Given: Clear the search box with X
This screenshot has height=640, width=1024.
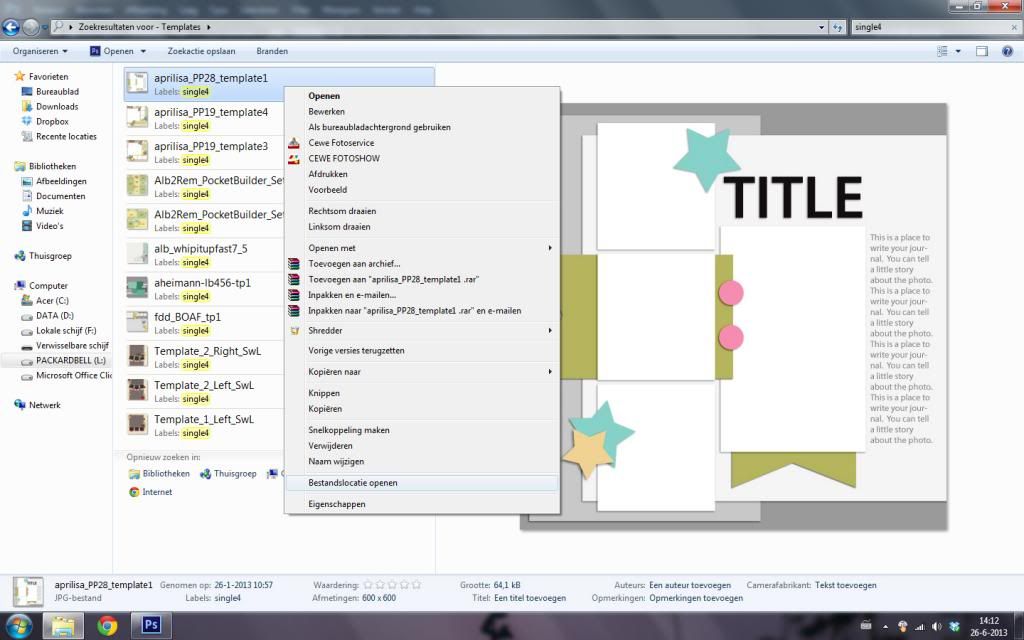Looking at the screenshot, I should tap(1014, 27).
